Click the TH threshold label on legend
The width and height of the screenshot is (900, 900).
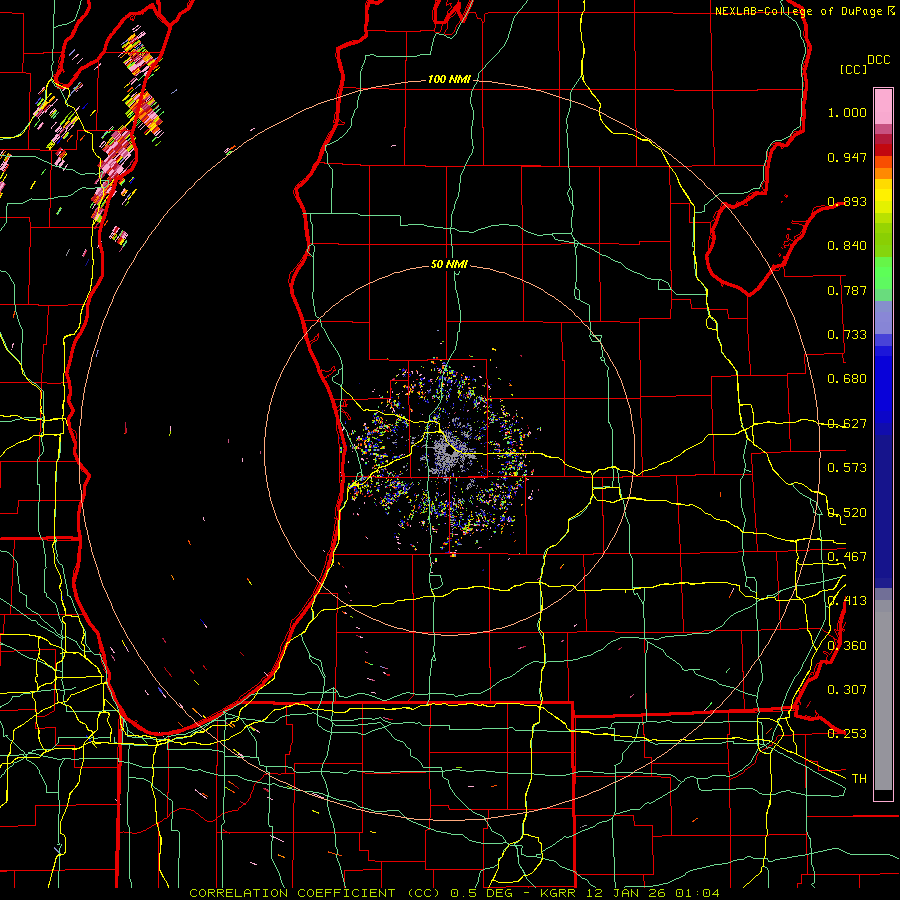859,779
